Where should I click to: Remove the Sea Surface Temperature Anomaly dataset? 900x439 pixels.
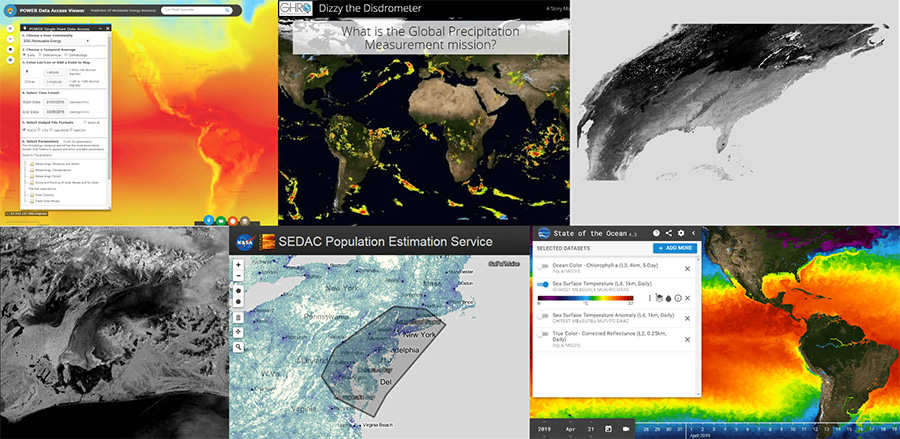pos(687,318)
